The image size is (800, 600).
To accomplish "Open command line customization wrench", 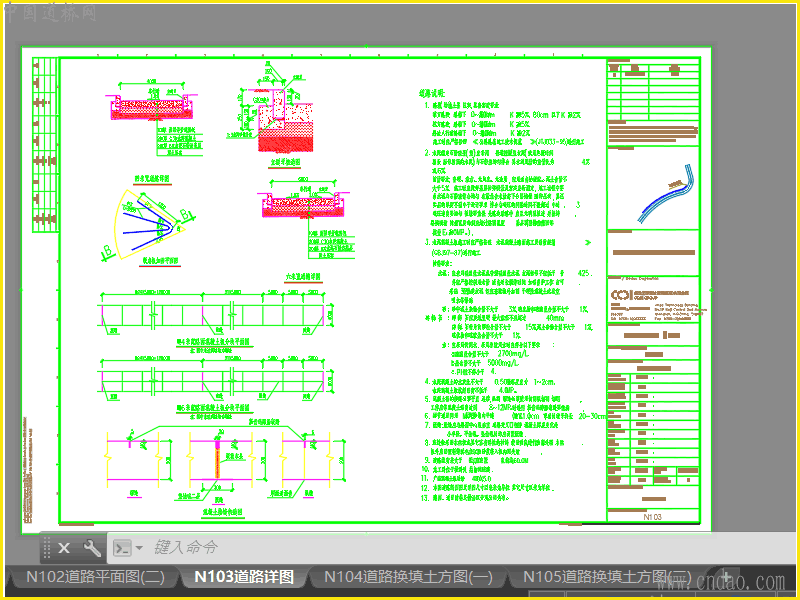I will (x=92, y=548).
